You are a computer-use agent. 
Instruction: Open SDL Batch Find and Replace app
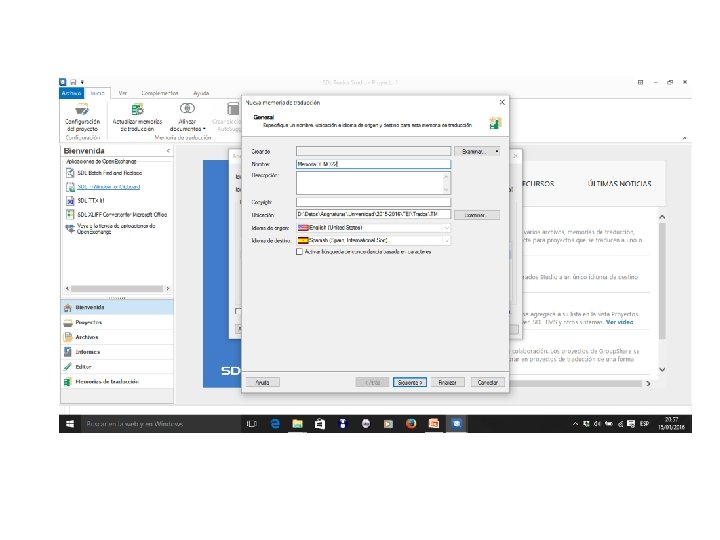click(104, 173)
